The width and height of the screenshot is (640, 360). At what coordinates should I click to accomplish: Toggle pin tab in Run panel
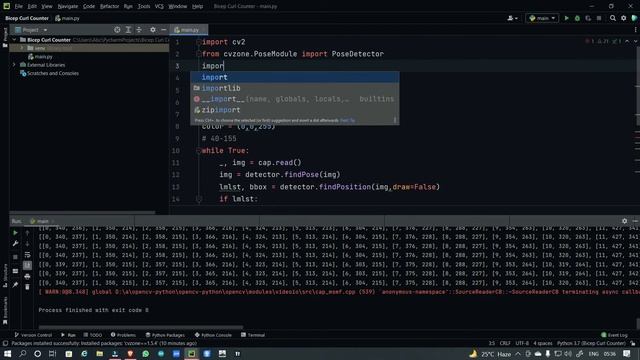[x=16, y=284]
